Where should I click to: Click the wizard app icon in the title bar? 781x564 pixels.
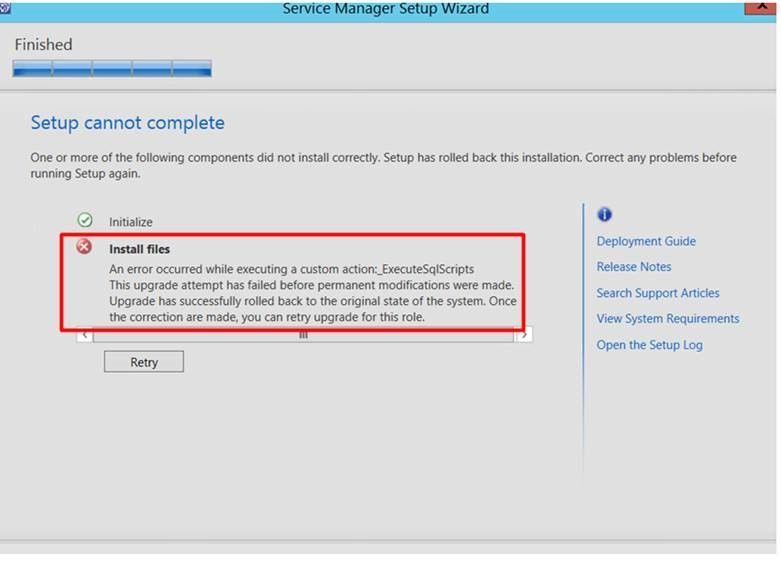[x=5, y=7]
